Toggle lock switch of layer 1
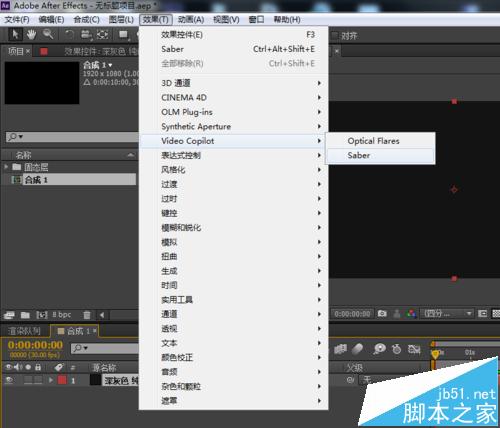 (x=38, y=380)
